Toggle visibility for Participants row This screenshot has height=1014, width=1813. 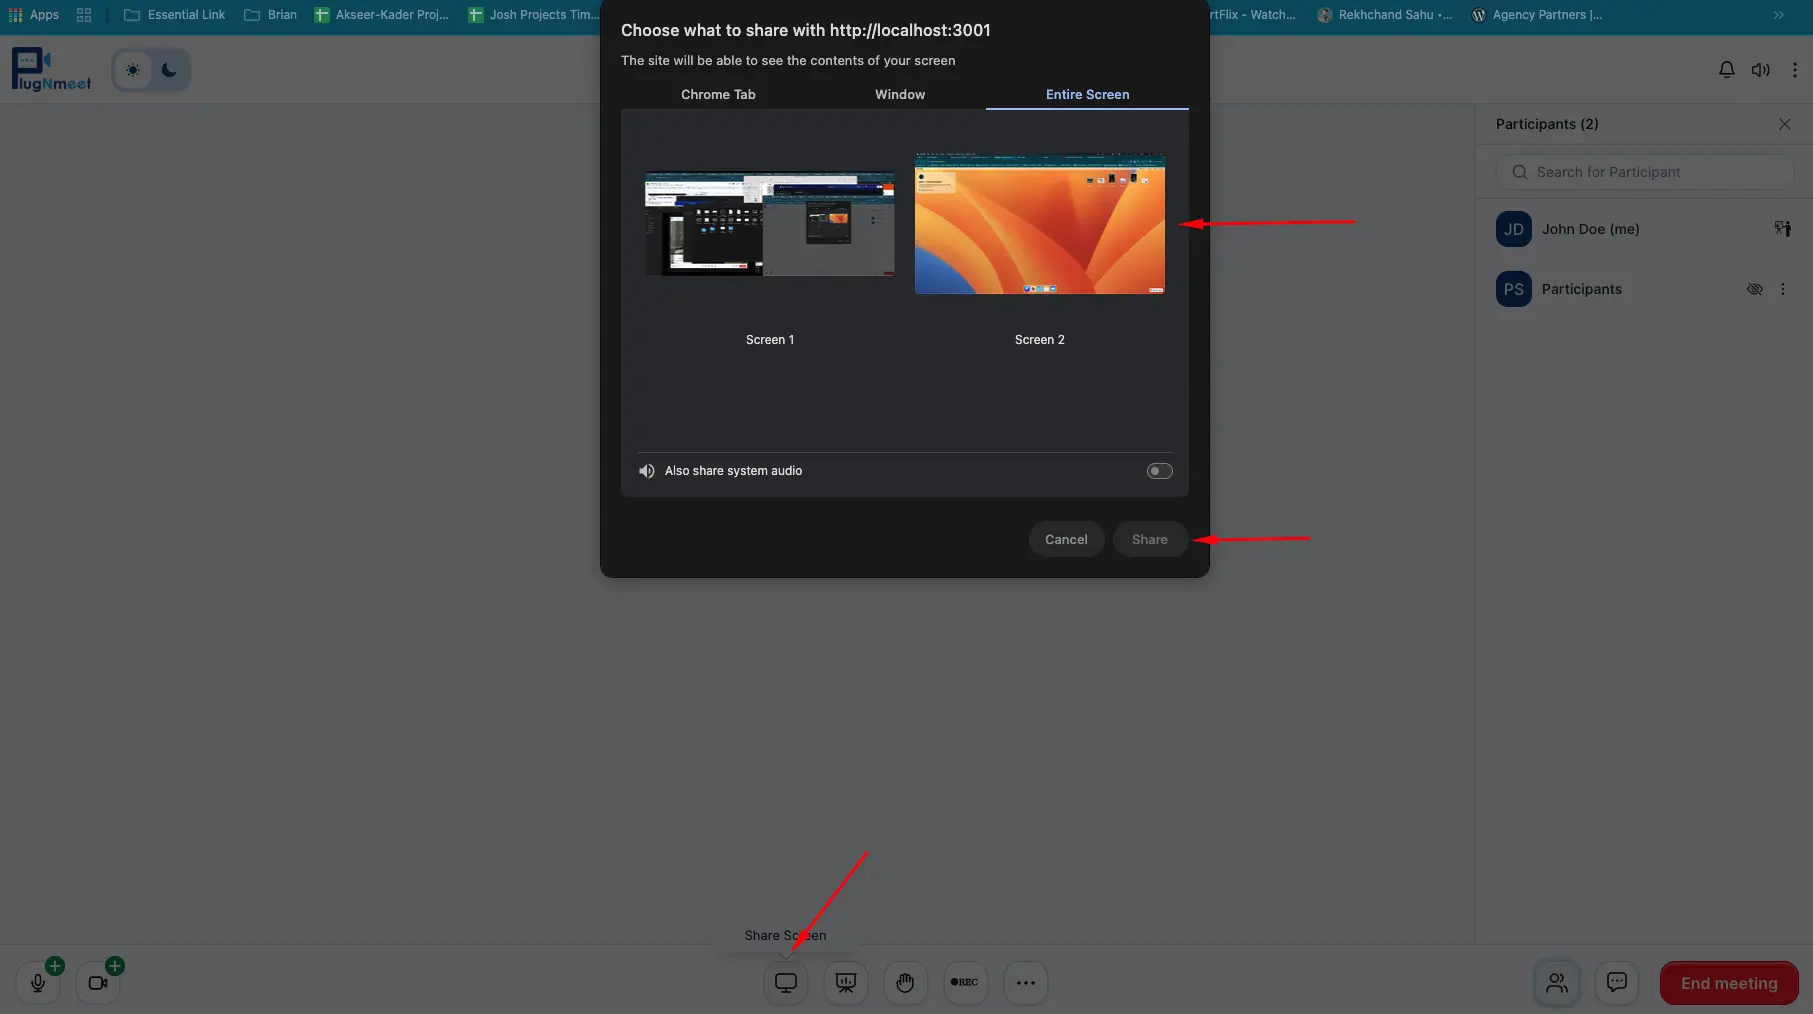click(1754, 289)
